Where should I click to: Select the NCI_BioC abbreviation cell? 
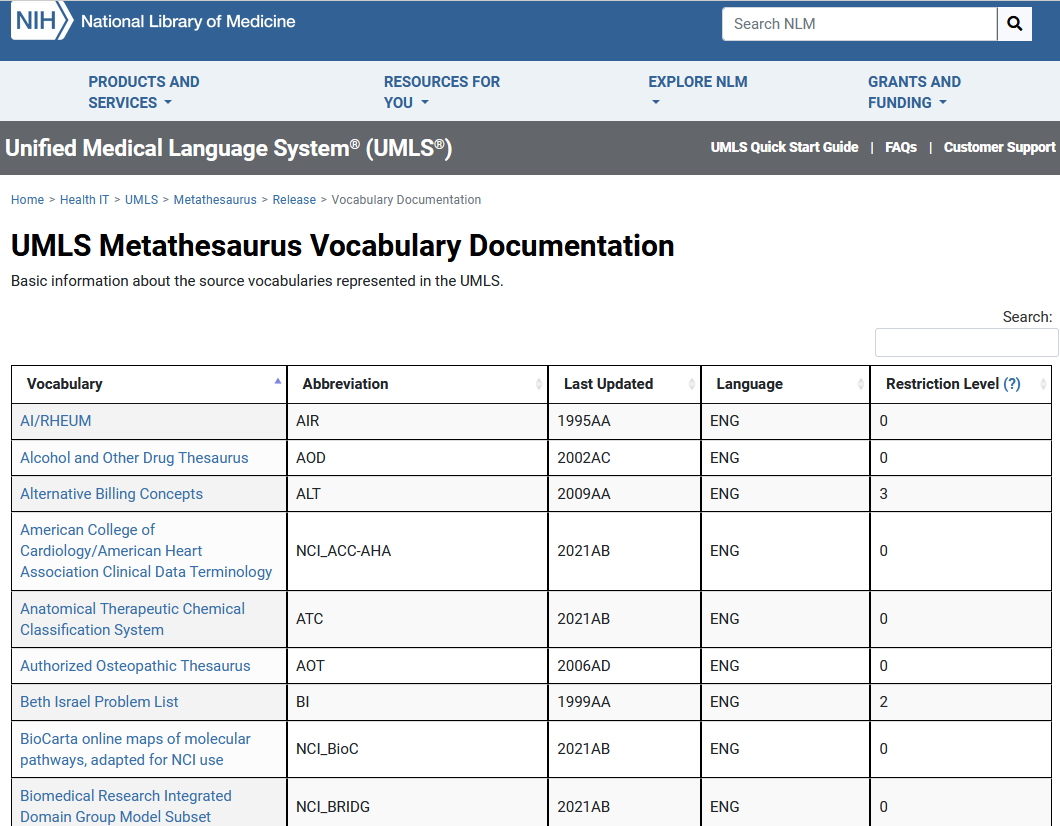click(x=417, y=749)
